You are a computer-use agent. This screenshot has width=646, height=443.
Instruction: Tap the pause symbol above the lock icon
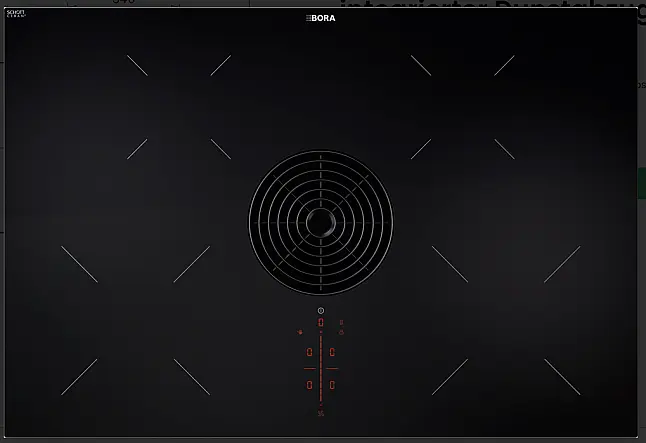[x=341, y=322]
